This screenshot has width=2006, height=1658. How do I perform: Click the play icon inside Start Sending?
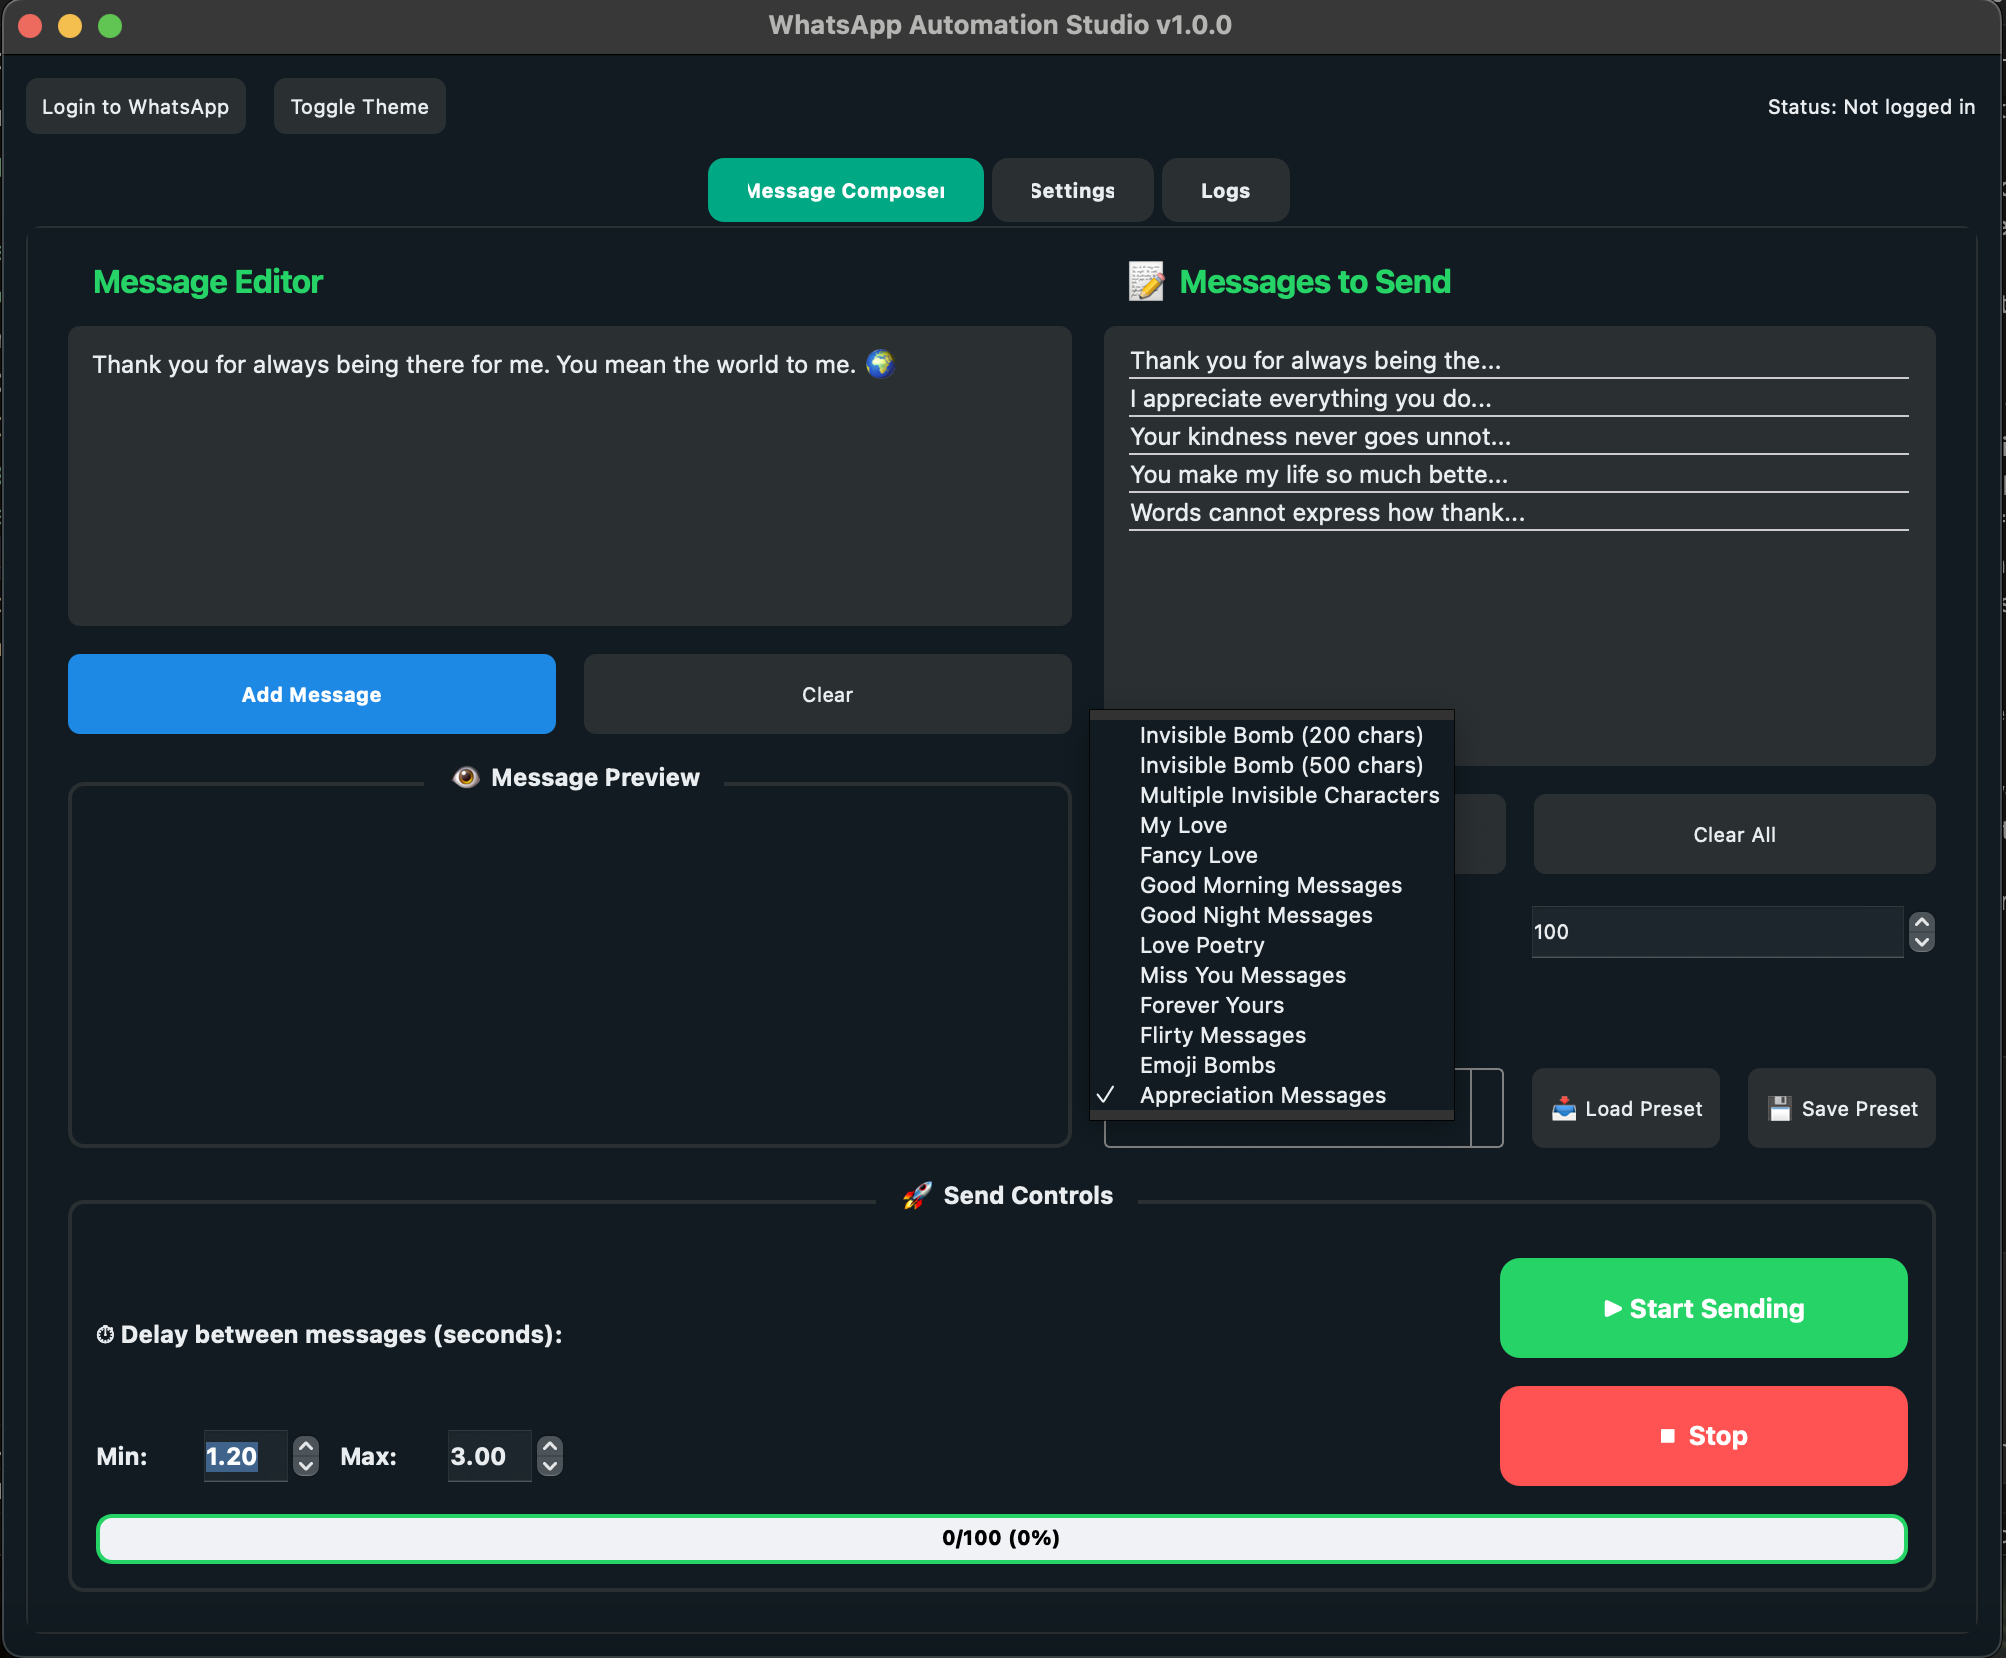pos(1613,1308)
